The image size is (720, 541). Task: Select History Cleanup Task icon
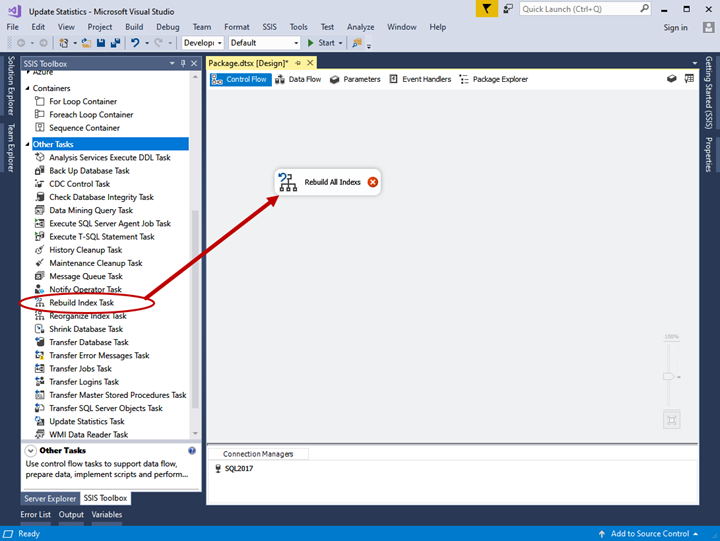tap(40, 250)
